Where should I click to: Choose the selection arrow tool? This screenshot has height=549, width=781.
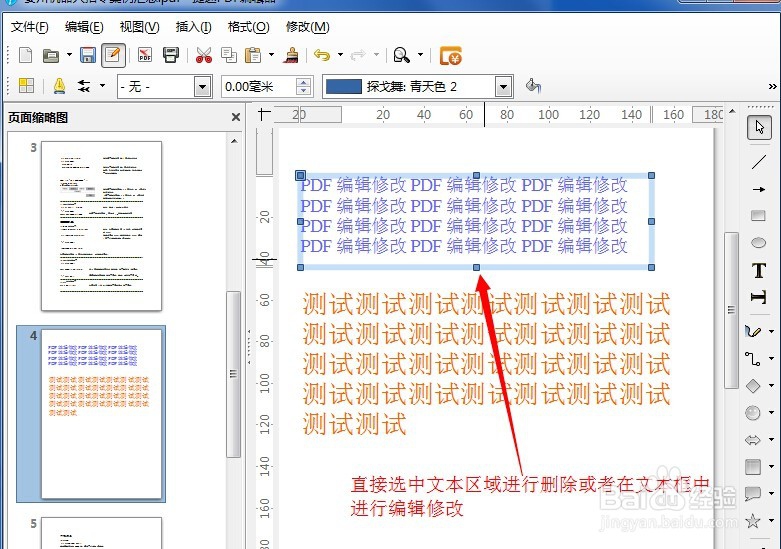pos(759,128)
